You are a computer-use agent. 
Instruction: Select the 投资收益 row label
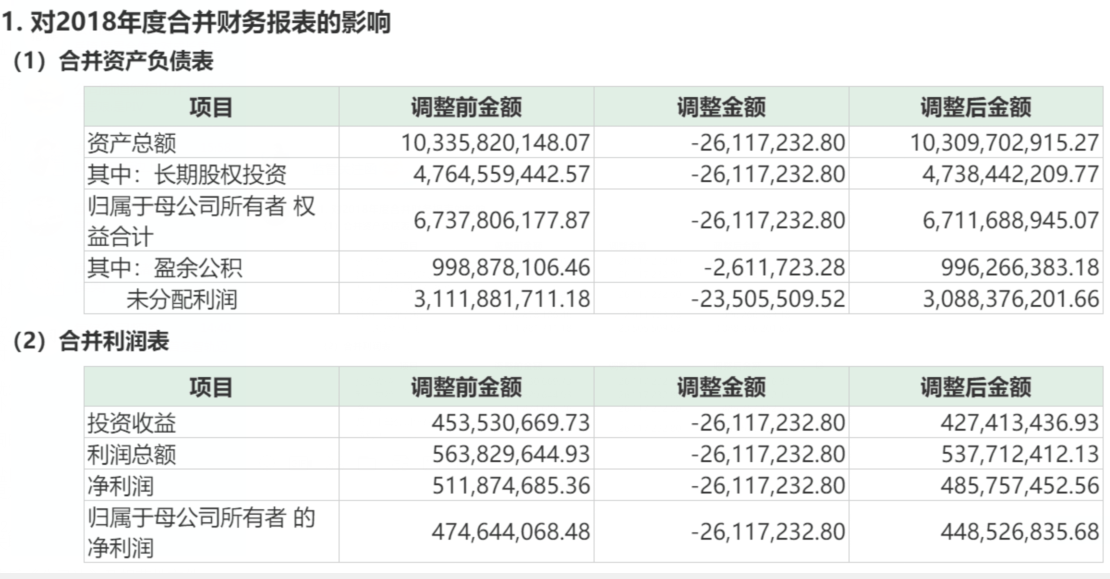tap(132, 423)
